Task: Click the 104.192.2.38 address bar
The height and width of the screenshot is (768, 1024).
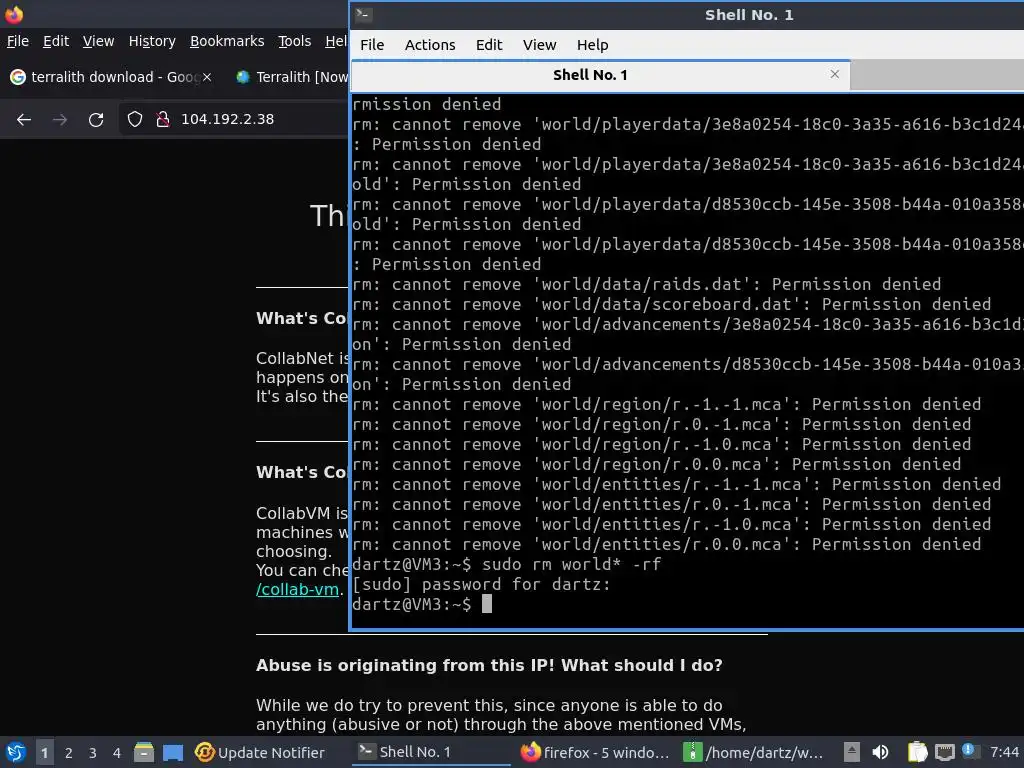Action: (227, 120)
